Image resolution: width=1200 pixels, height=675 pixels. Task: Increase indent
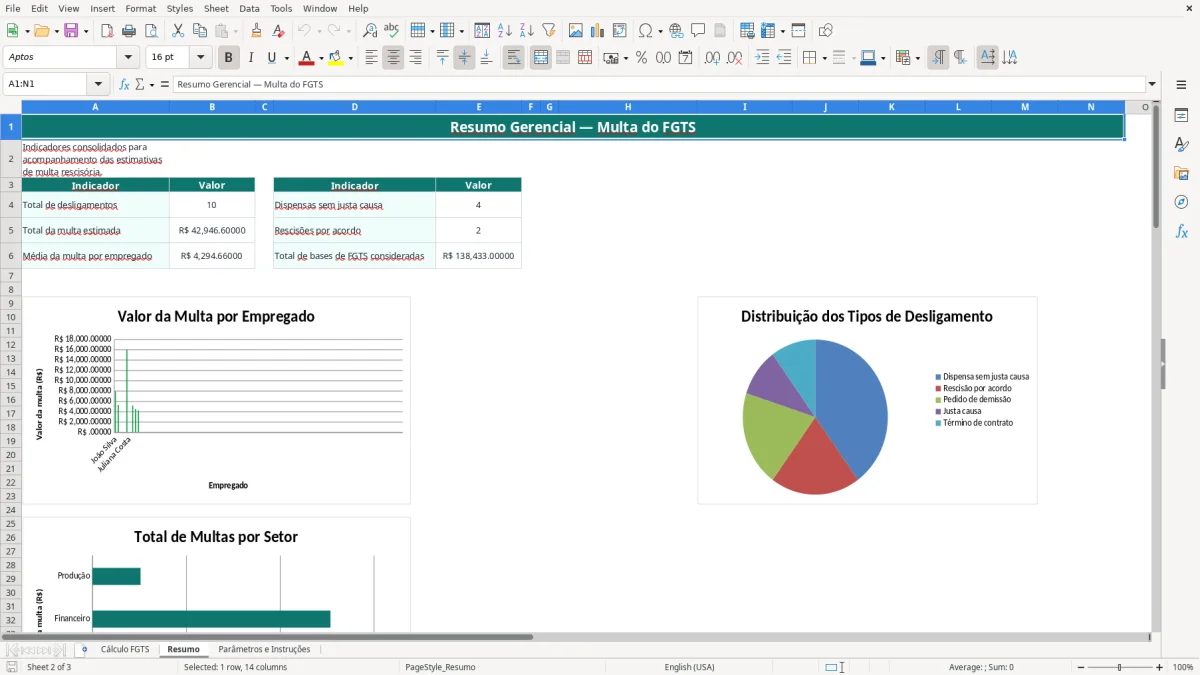762,58
